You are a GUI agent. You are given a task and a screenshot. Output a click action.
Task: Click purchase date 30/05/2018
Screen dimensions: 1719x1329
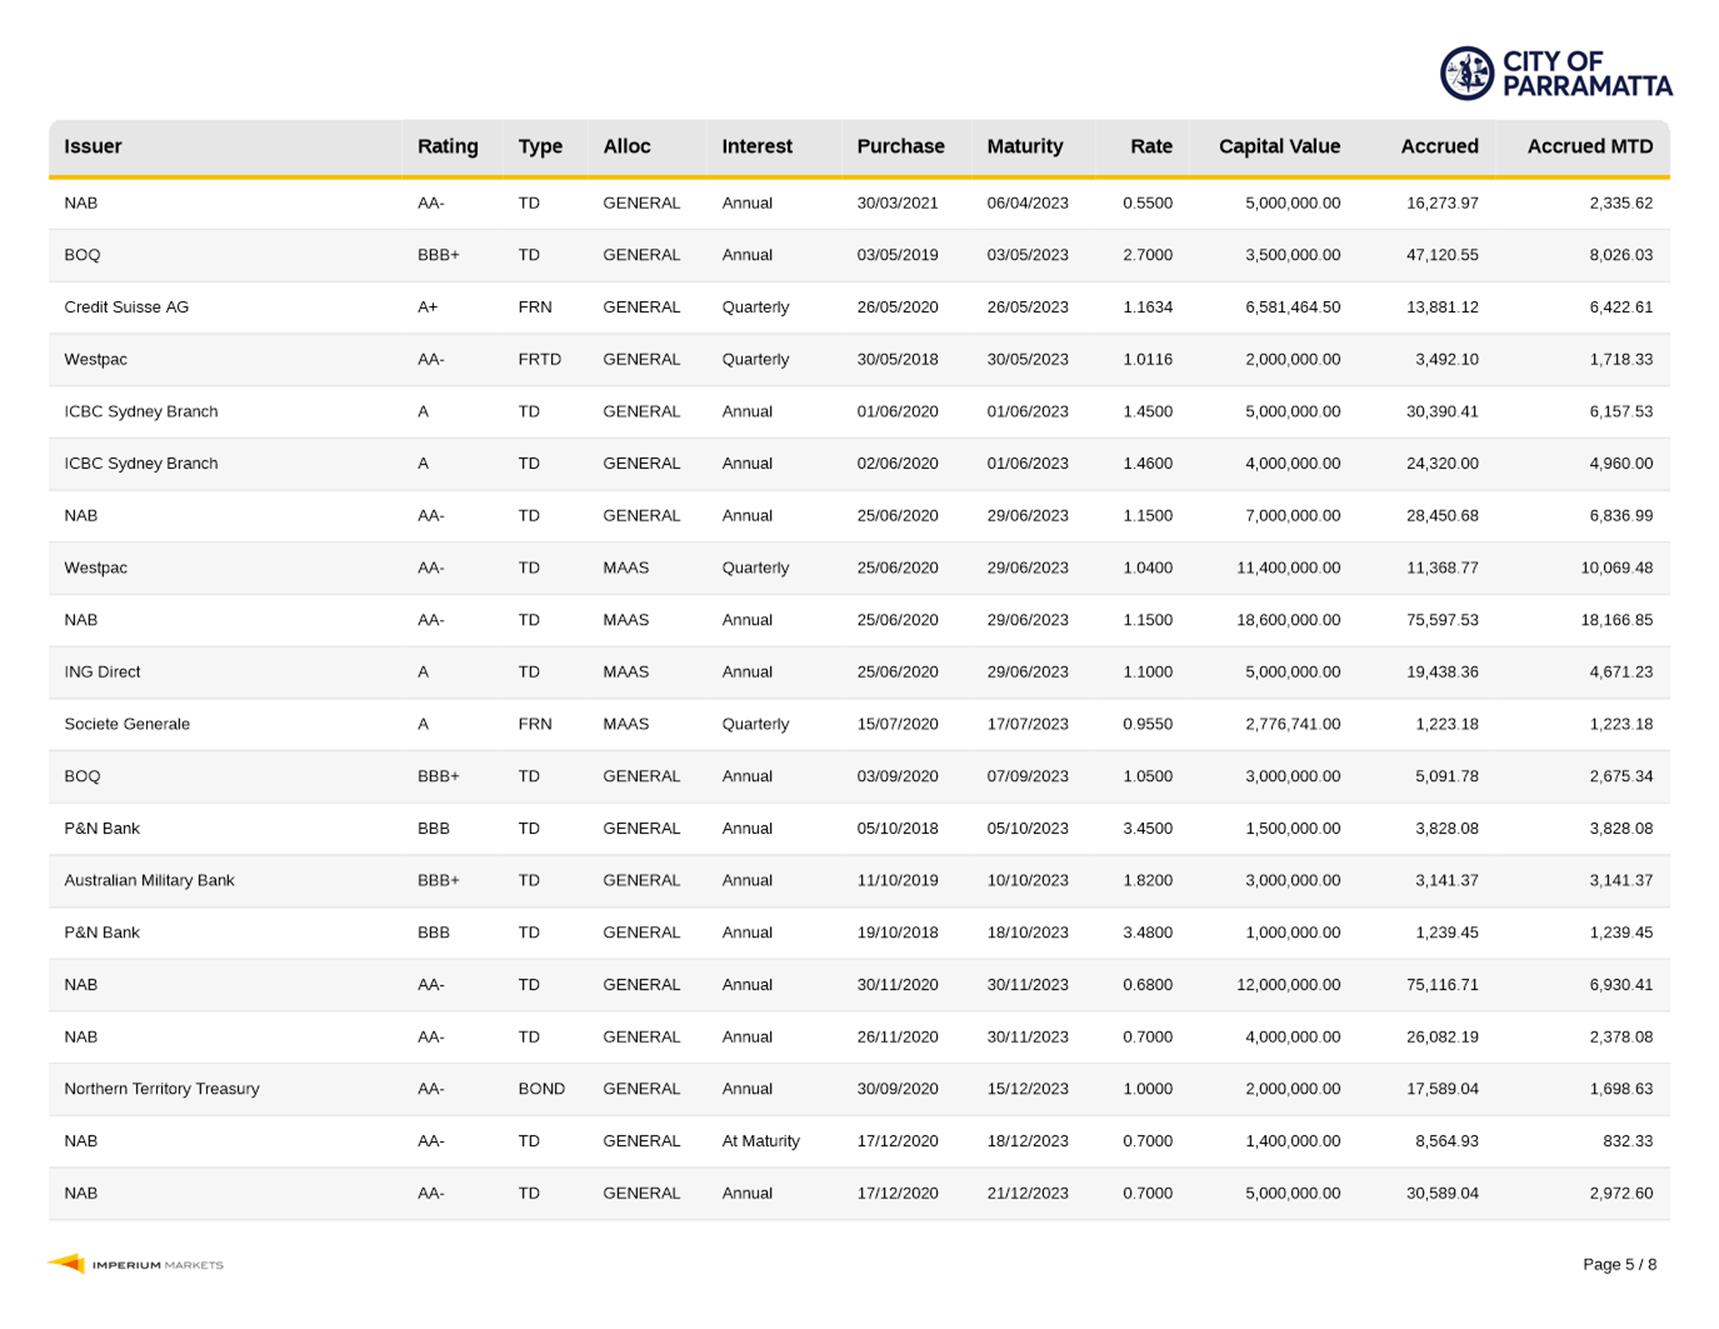(x=897, y=359)
